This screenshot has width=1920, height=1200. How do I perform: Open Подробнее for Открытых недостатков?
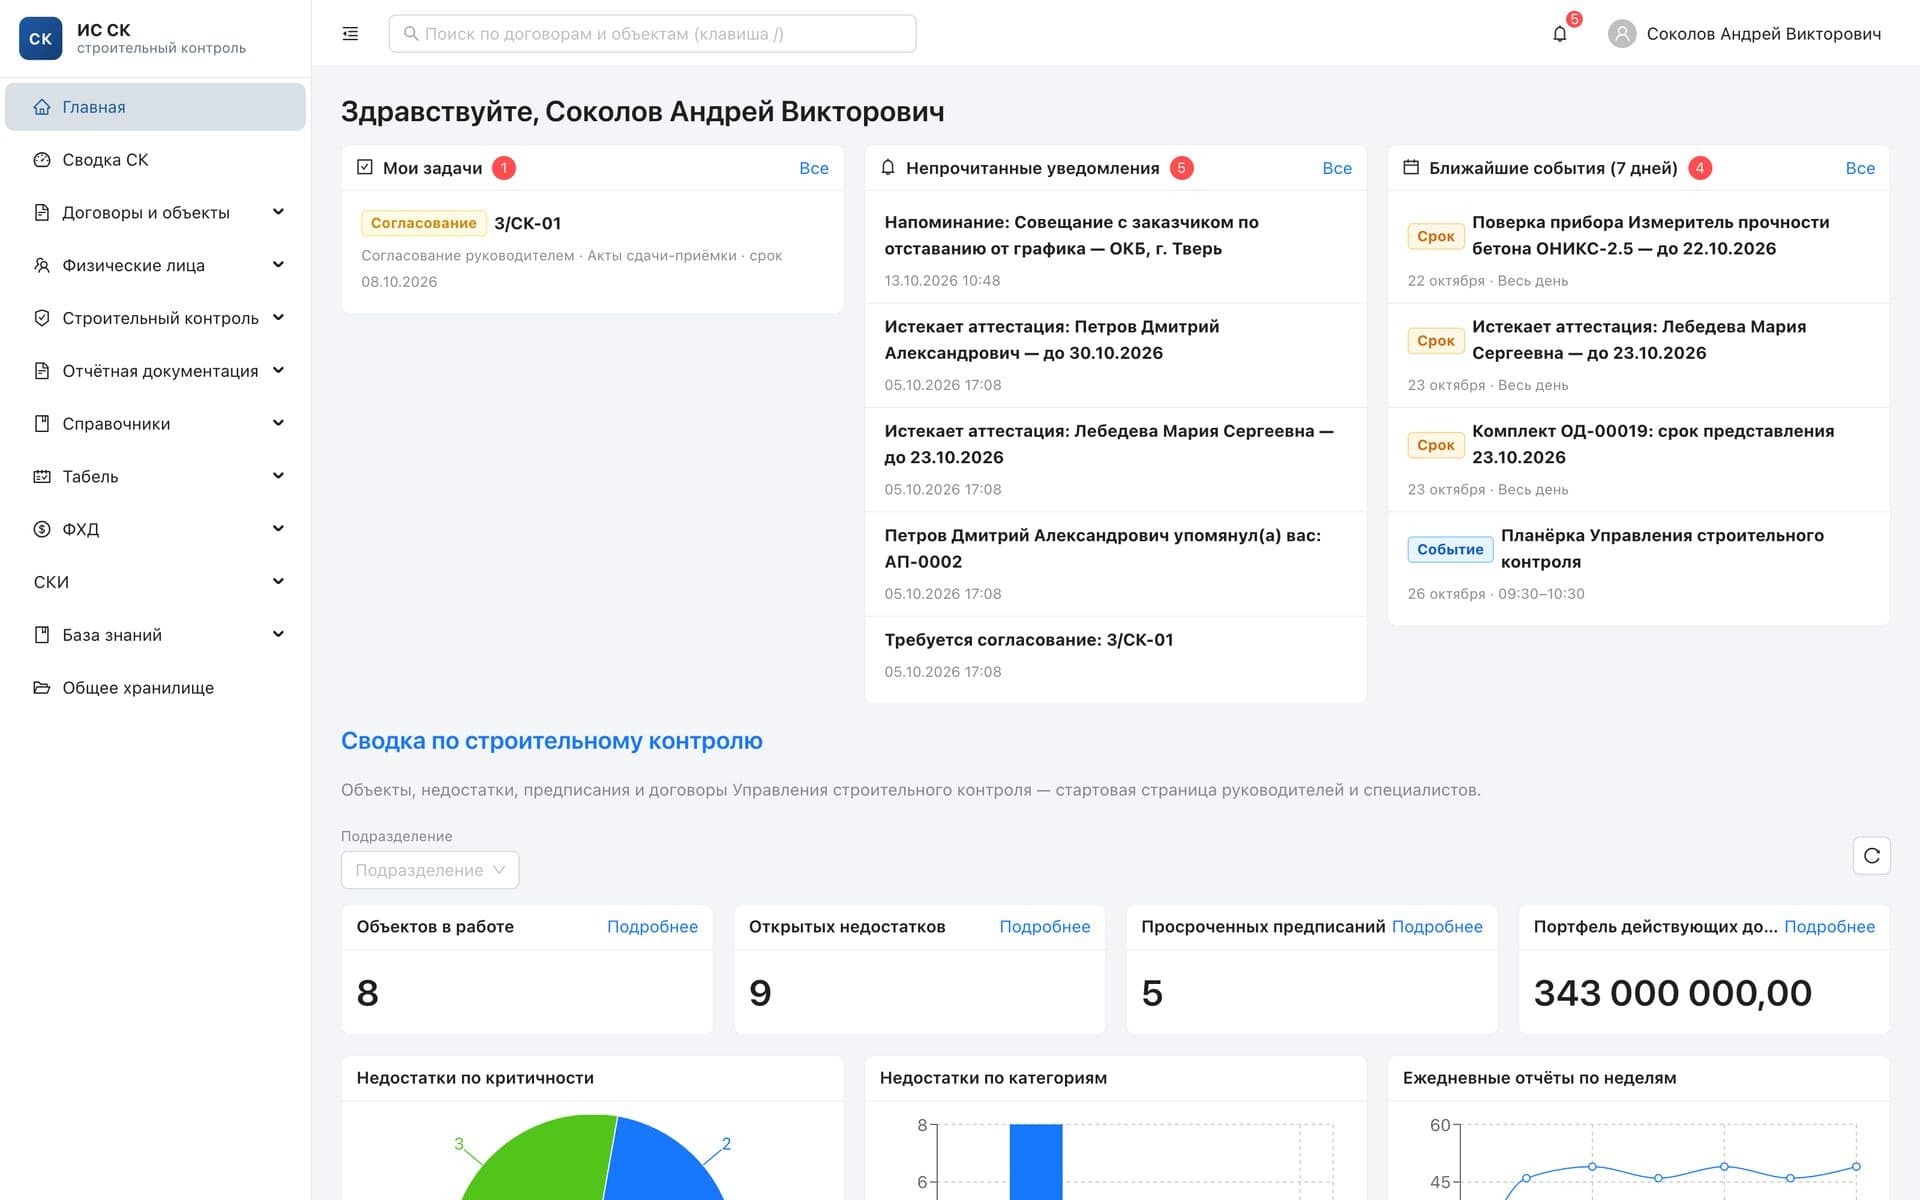coord(1044,927)
